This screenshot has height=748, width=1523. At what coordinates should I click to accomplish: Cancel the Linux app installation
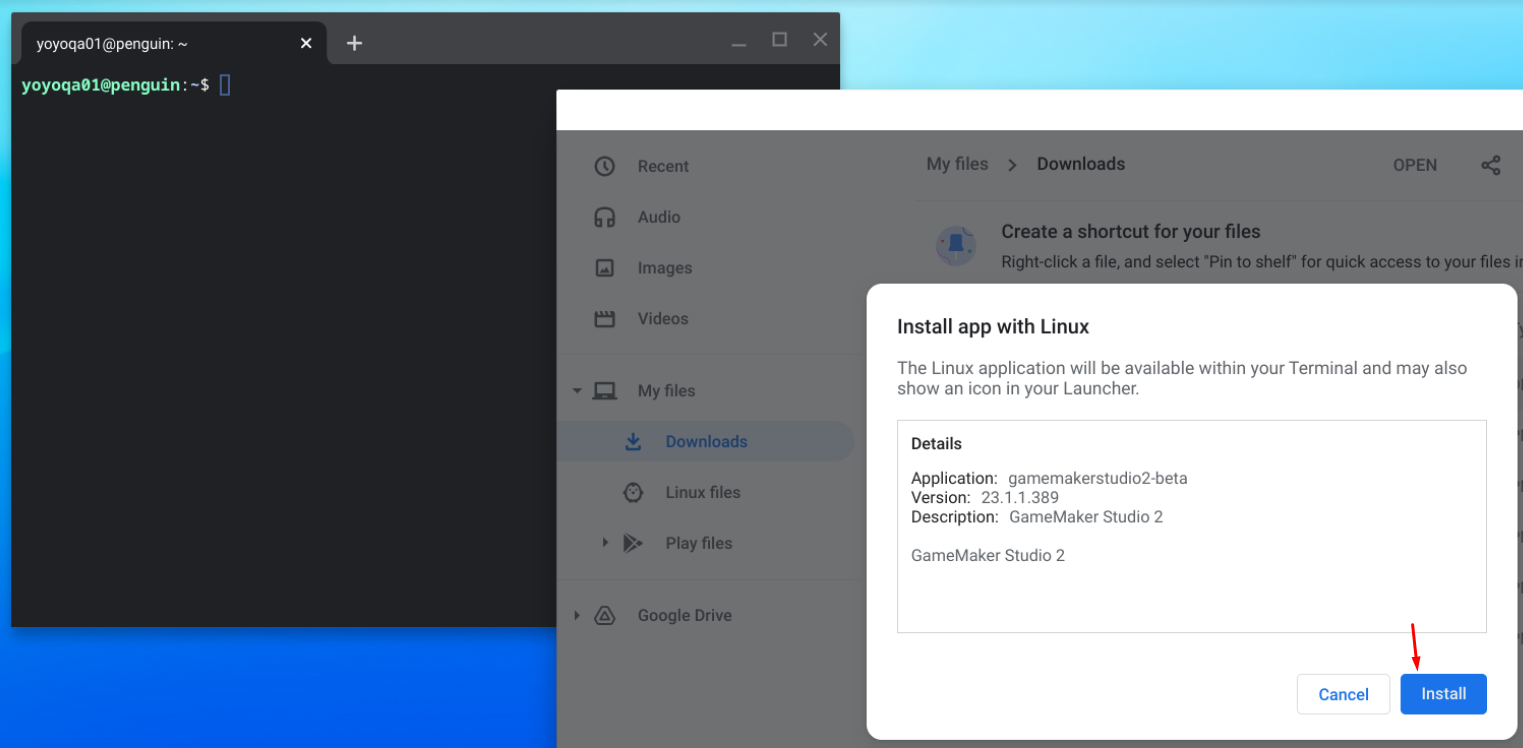(1343, 694)
